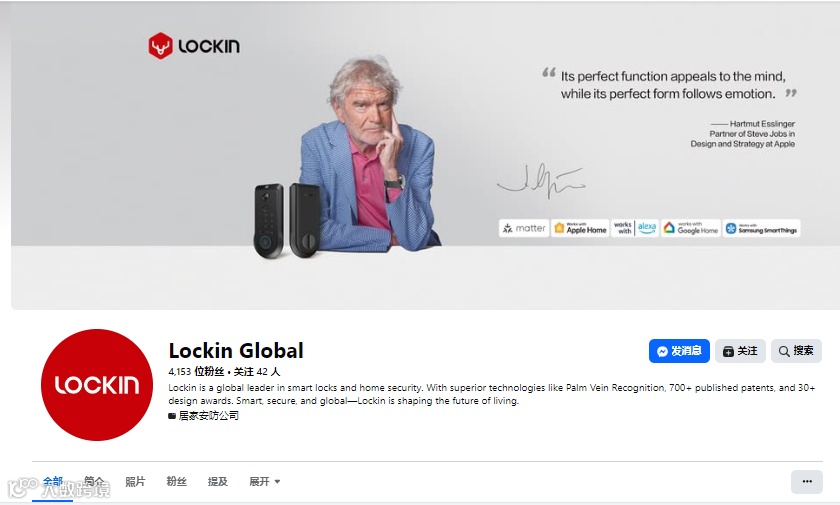View the 4,153 位粉丝 followers list

tap(196, 372)
